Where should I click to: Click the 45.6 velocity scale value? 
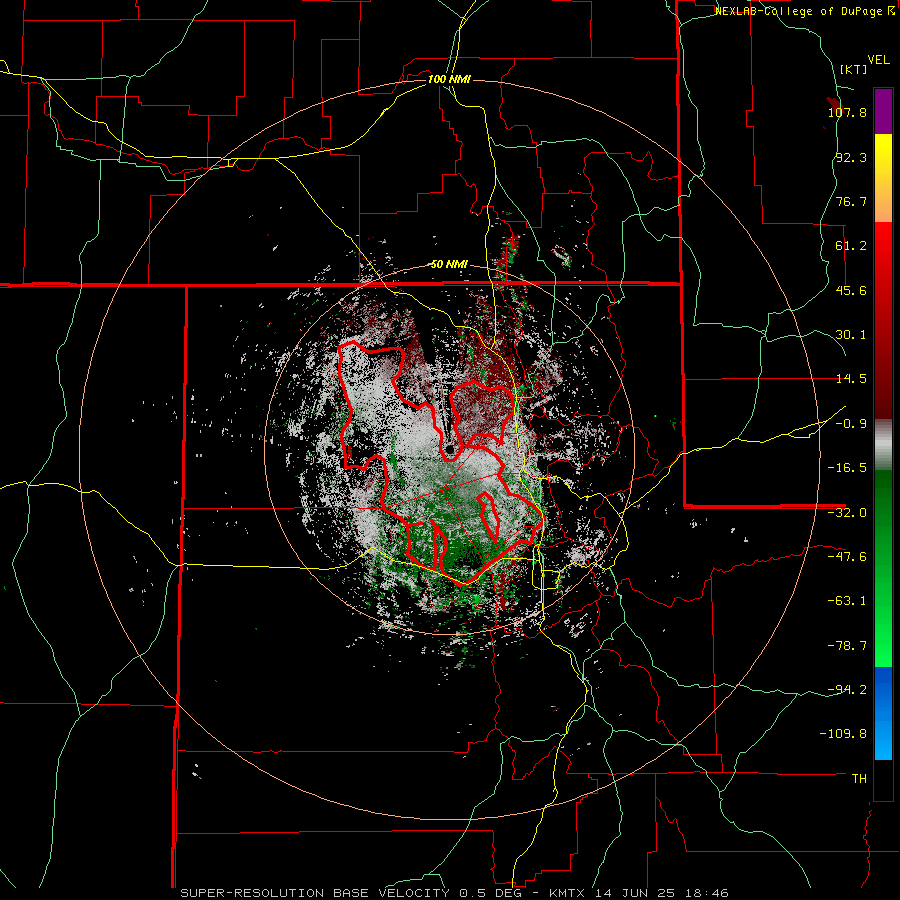851,290
